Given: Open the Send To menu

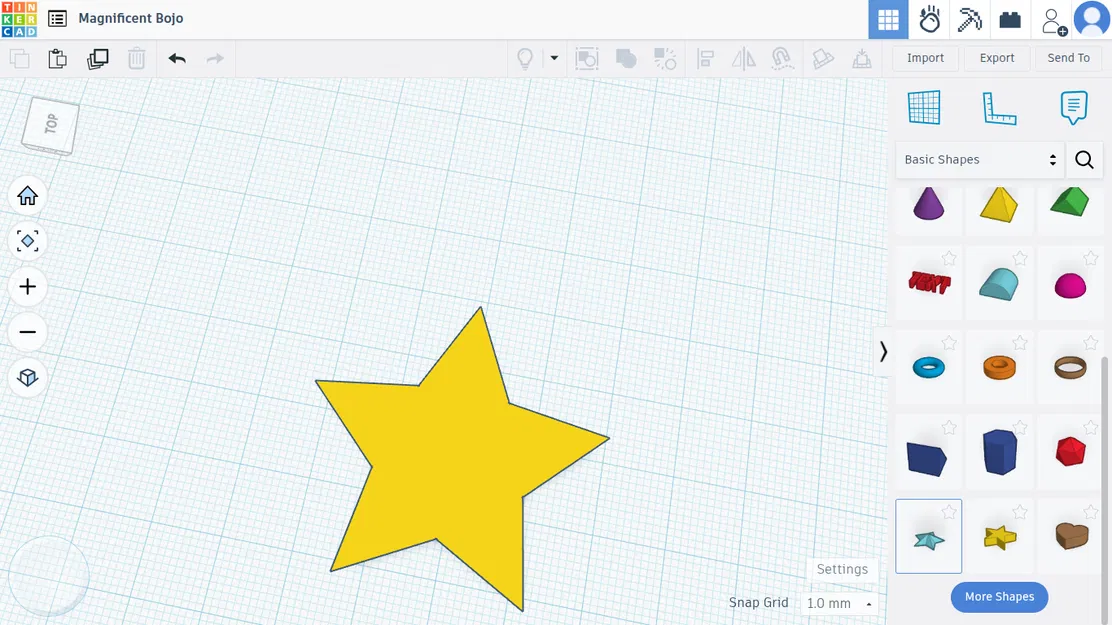Looking at the screenshot, I should pos(1068,58).
